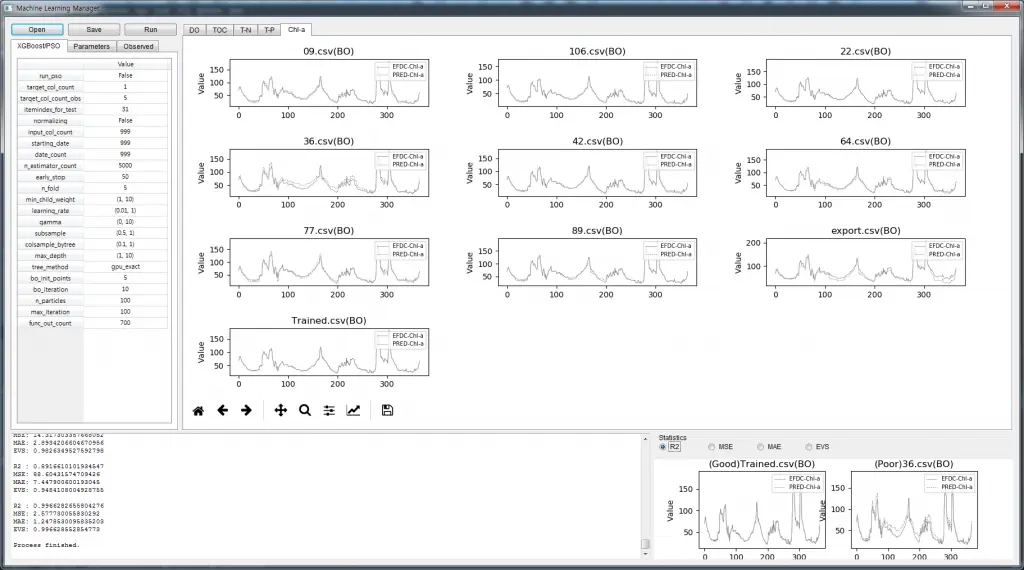Viewport: 1024px width, 570px height.
Task: Click the target_col_count value cell
Action: pyautogui.click(x=125, y=87)
